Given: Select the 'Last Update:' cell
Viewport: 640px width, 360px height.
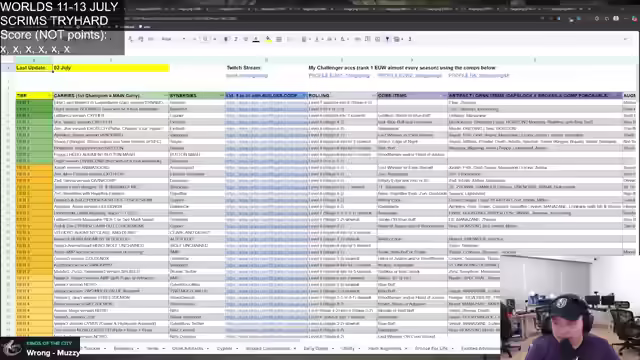Looking at the screenshot, I should (34, 68).
